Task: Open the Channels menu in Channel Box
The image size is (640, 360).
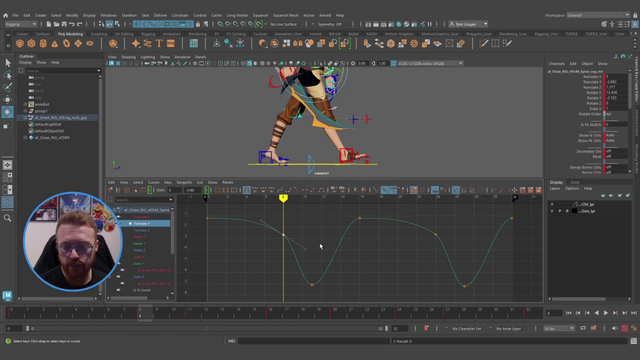Action: pyautogui.click(x=557, y=64)
